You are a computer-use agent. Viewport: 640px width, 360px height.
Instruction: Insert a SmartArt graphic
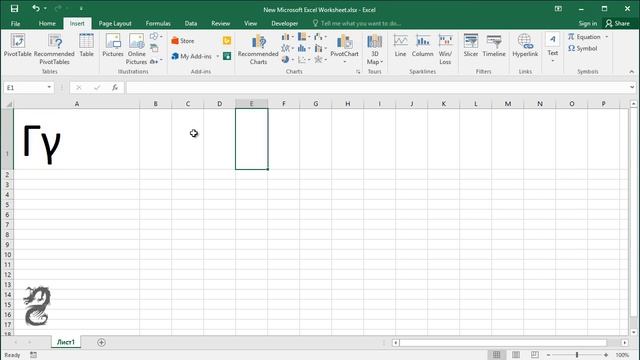(154, 49)
